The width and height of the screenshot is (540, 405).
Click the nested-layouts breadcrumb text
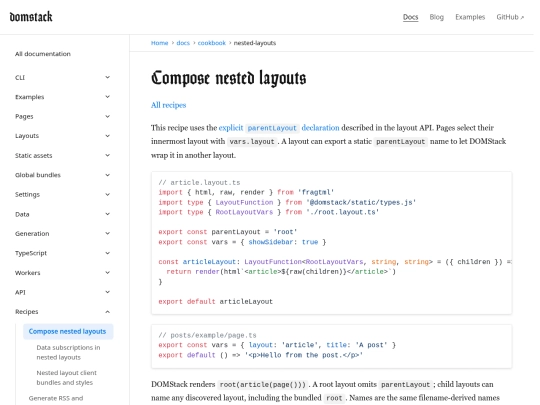pyautogui.click(x=255, y=43)
